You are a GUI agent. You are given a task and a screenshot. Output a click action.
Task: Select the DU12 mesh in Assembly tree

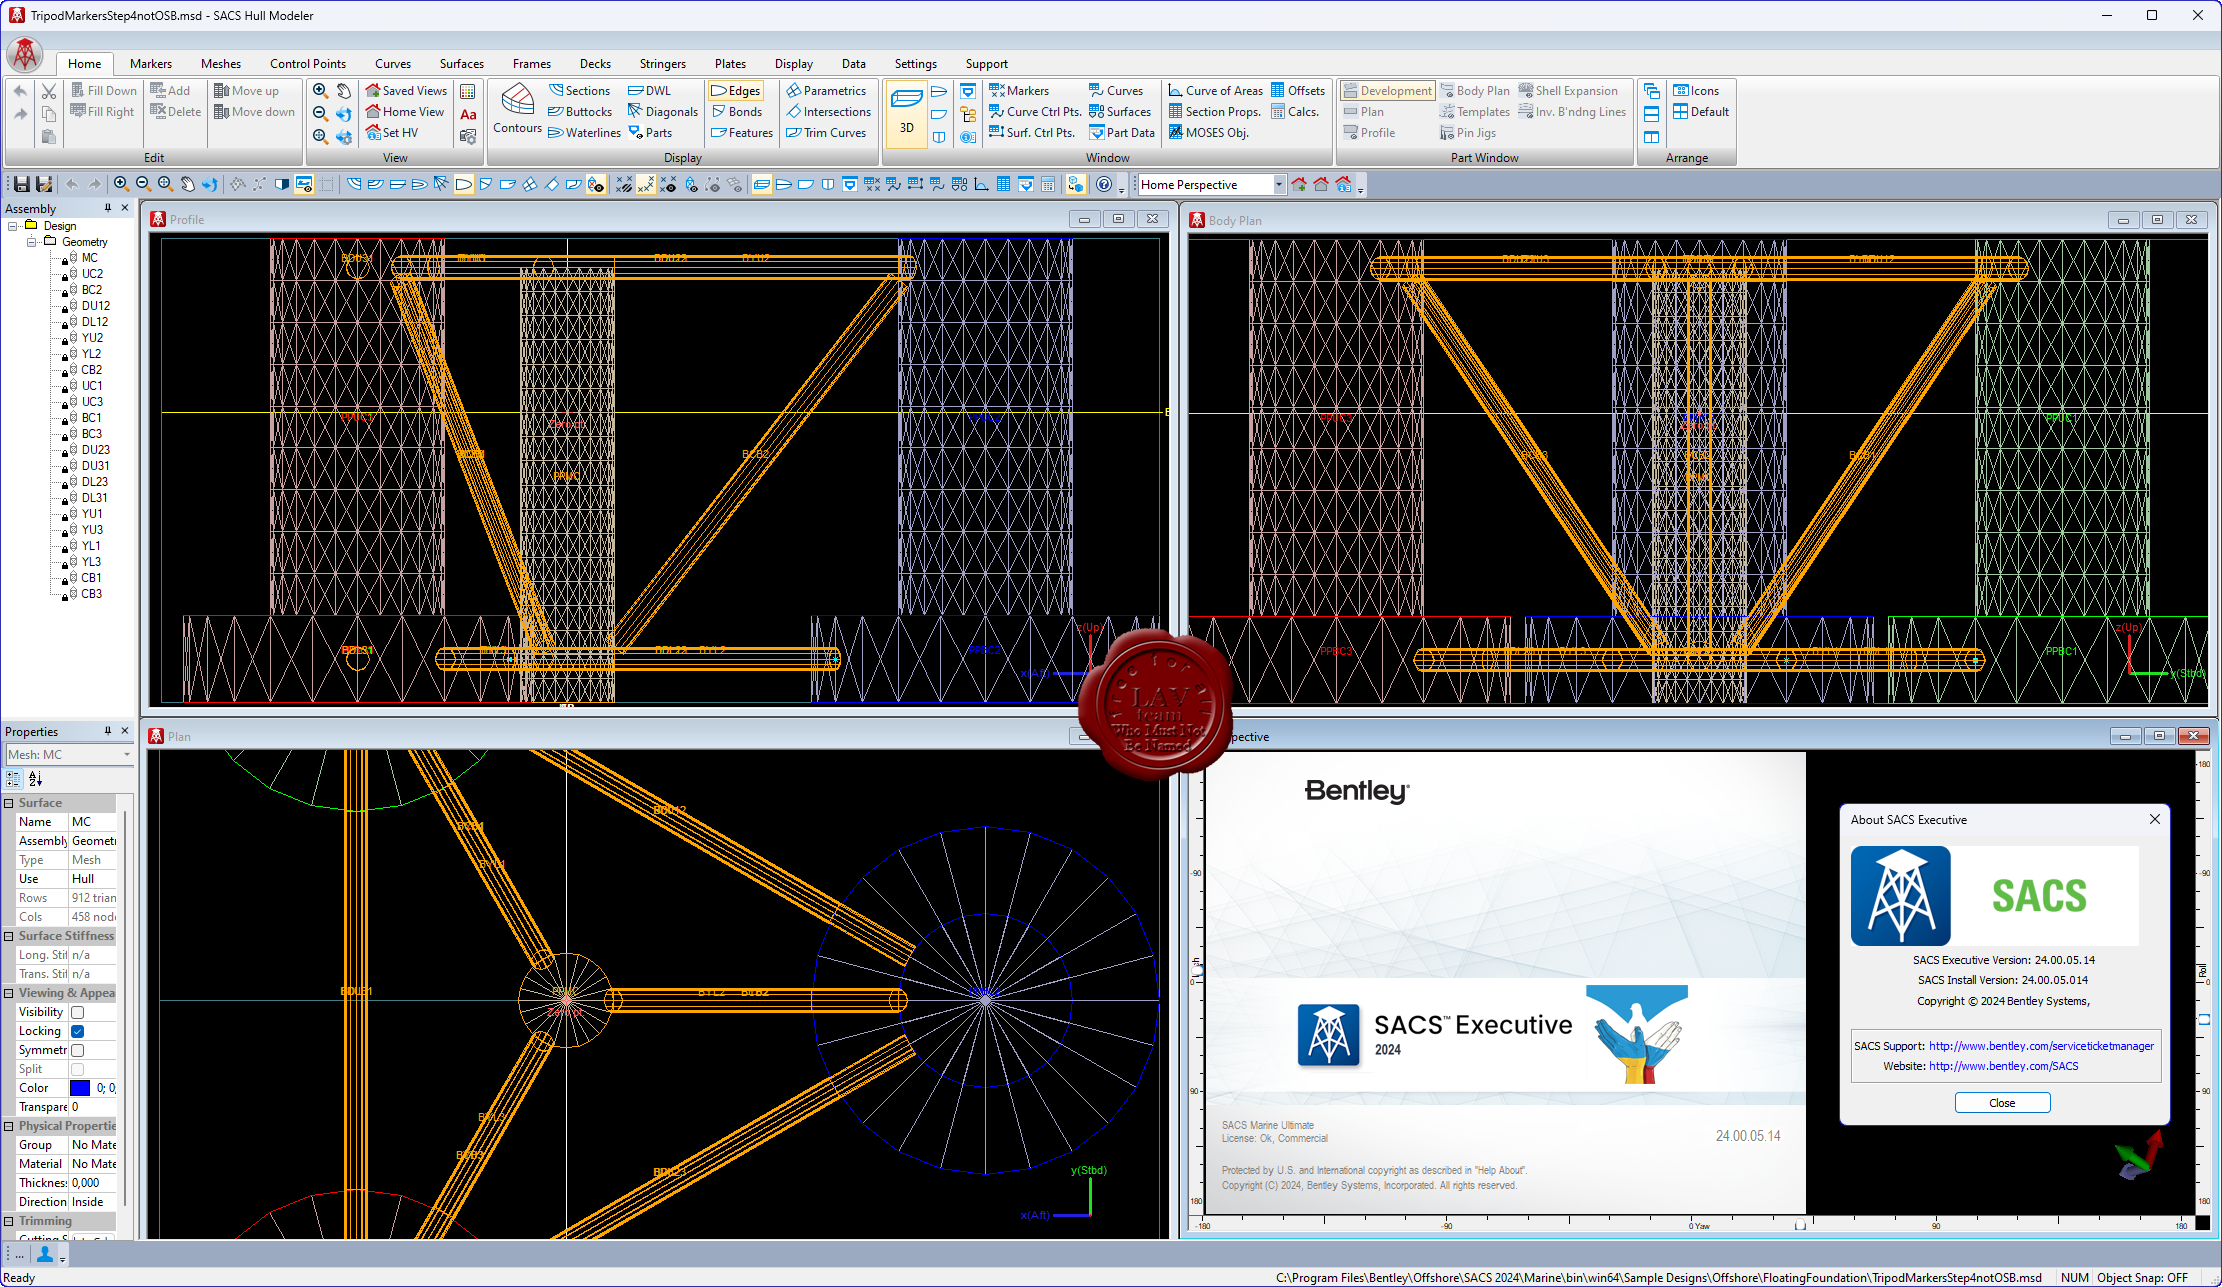(95, 305)
